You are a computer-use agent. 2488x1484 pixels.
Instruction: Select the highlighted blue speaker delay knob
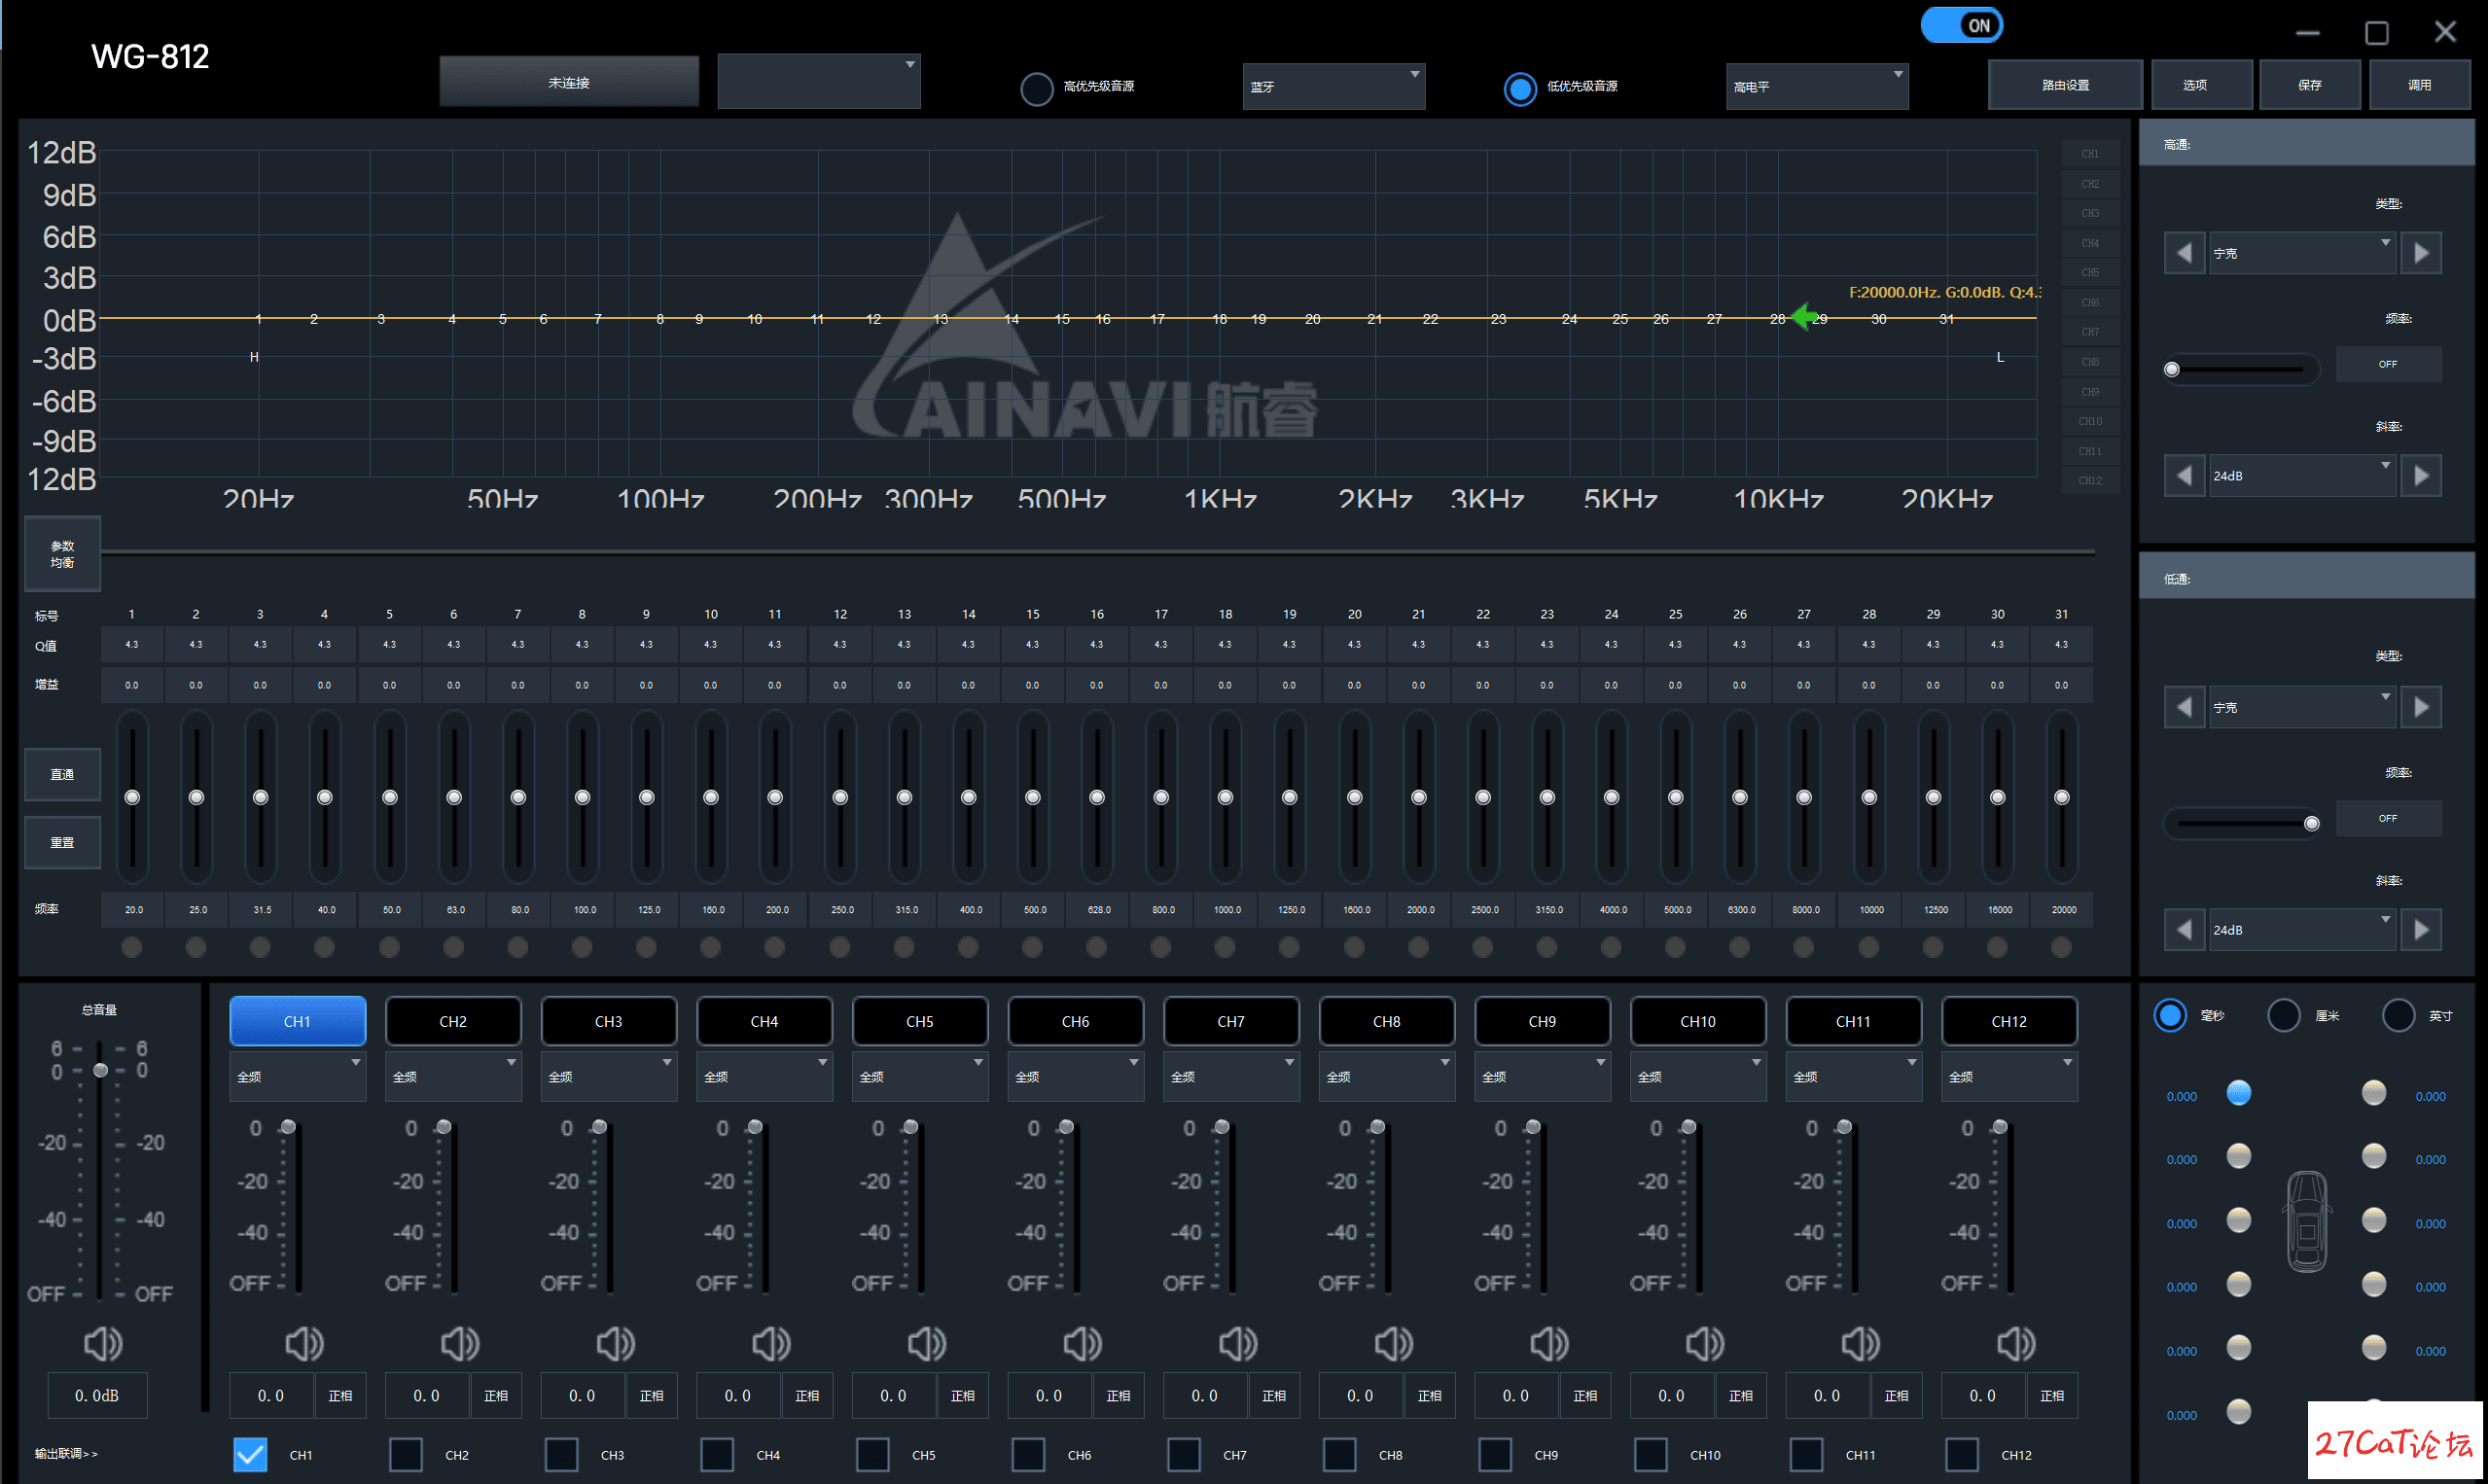[2239, 1092]
